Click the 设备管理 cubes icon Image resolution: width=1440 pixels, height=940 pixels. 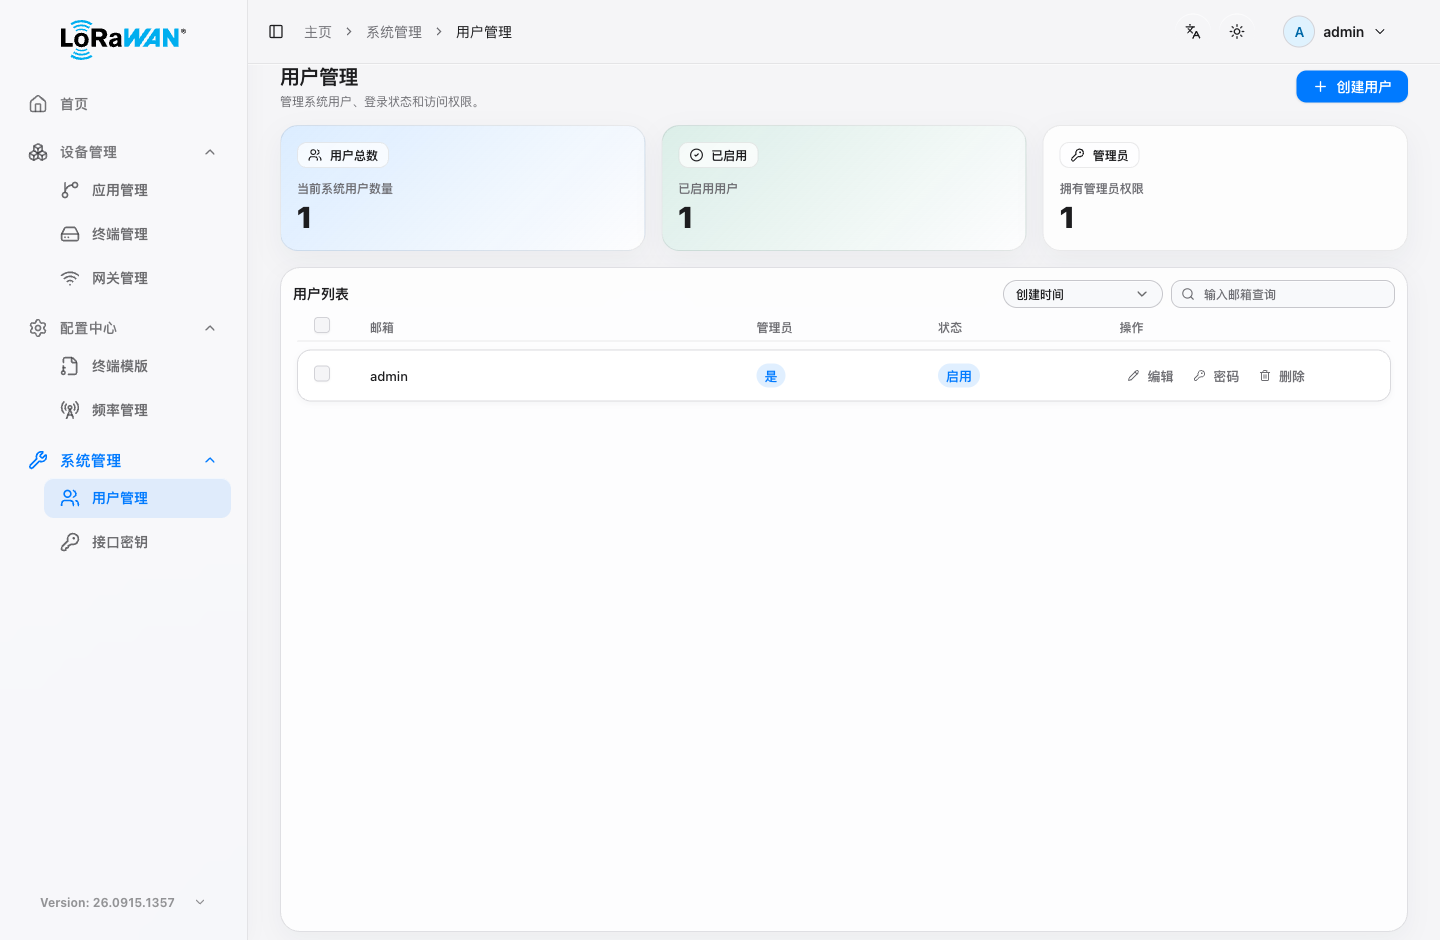(38, 152)
